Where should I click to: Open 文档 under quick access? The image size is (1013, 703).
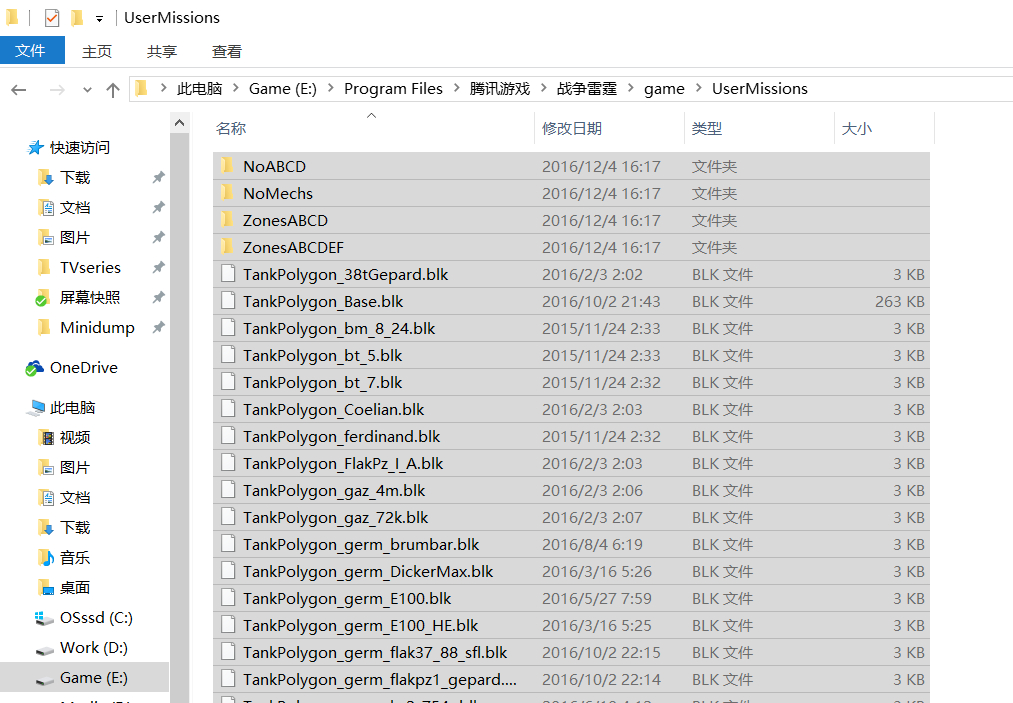(x=65, y=207)
